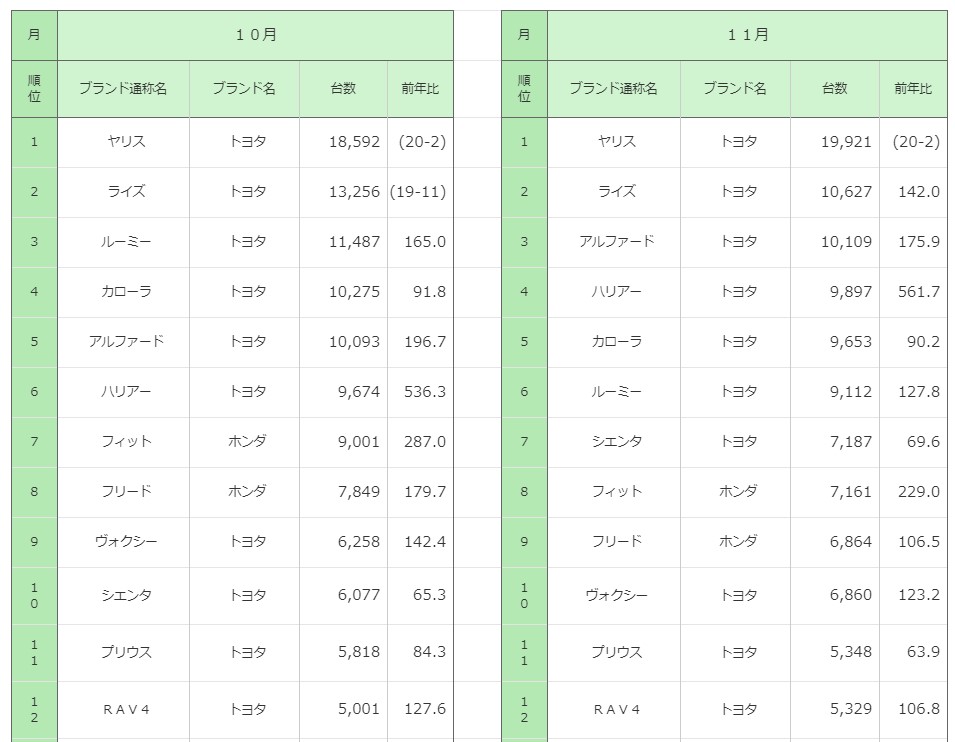The height and width of the screenshot is (742, 955).
Task: Click the (19-11) cell for ライズ
Action: click(x=419, y=191)
